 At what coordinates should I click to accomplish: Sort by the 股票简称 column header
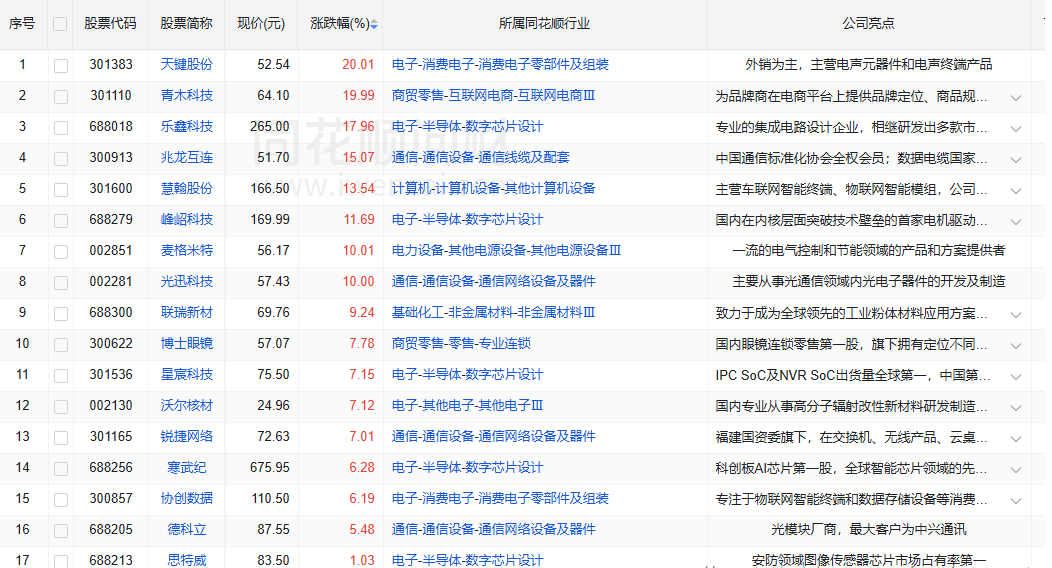click(x=187, y=23)
